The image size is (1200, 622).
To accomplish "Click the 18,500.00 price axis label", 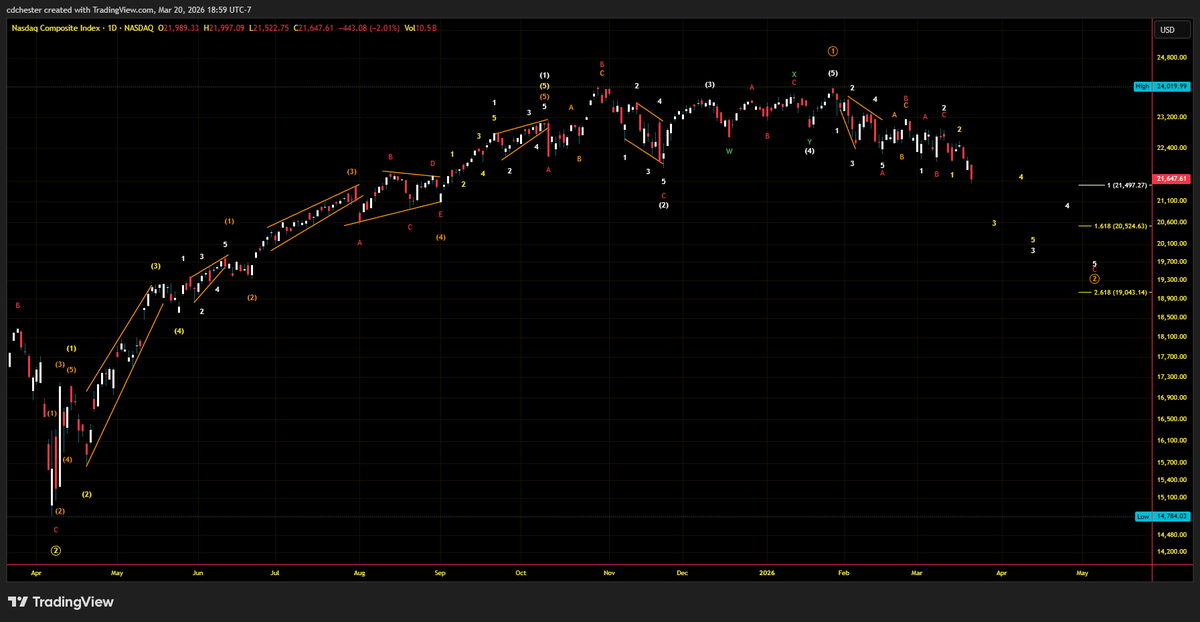I will click(1174, 317).
